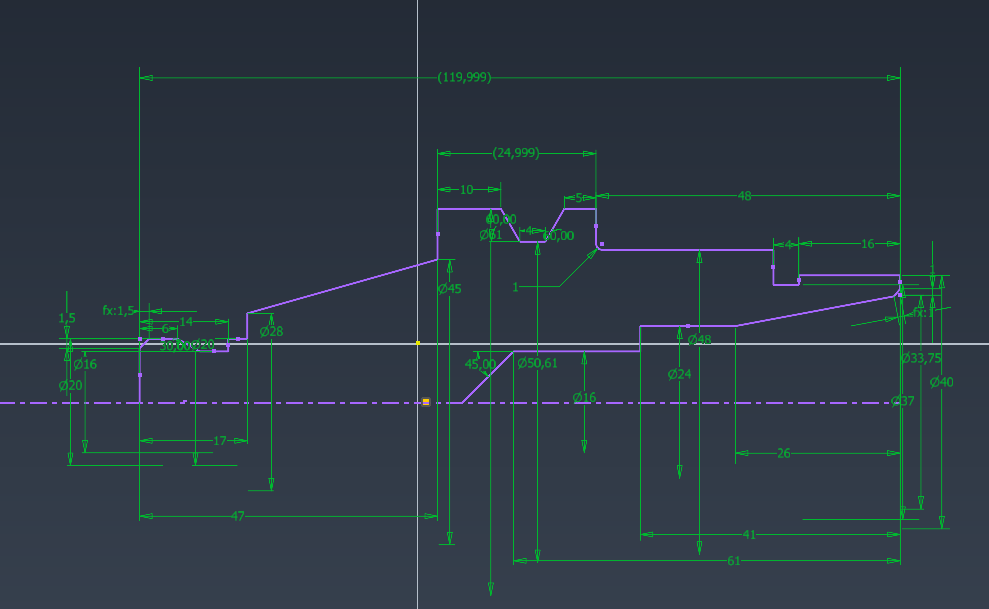
Task: Click the 16 dimension at upper right
Action: point(867,243)
